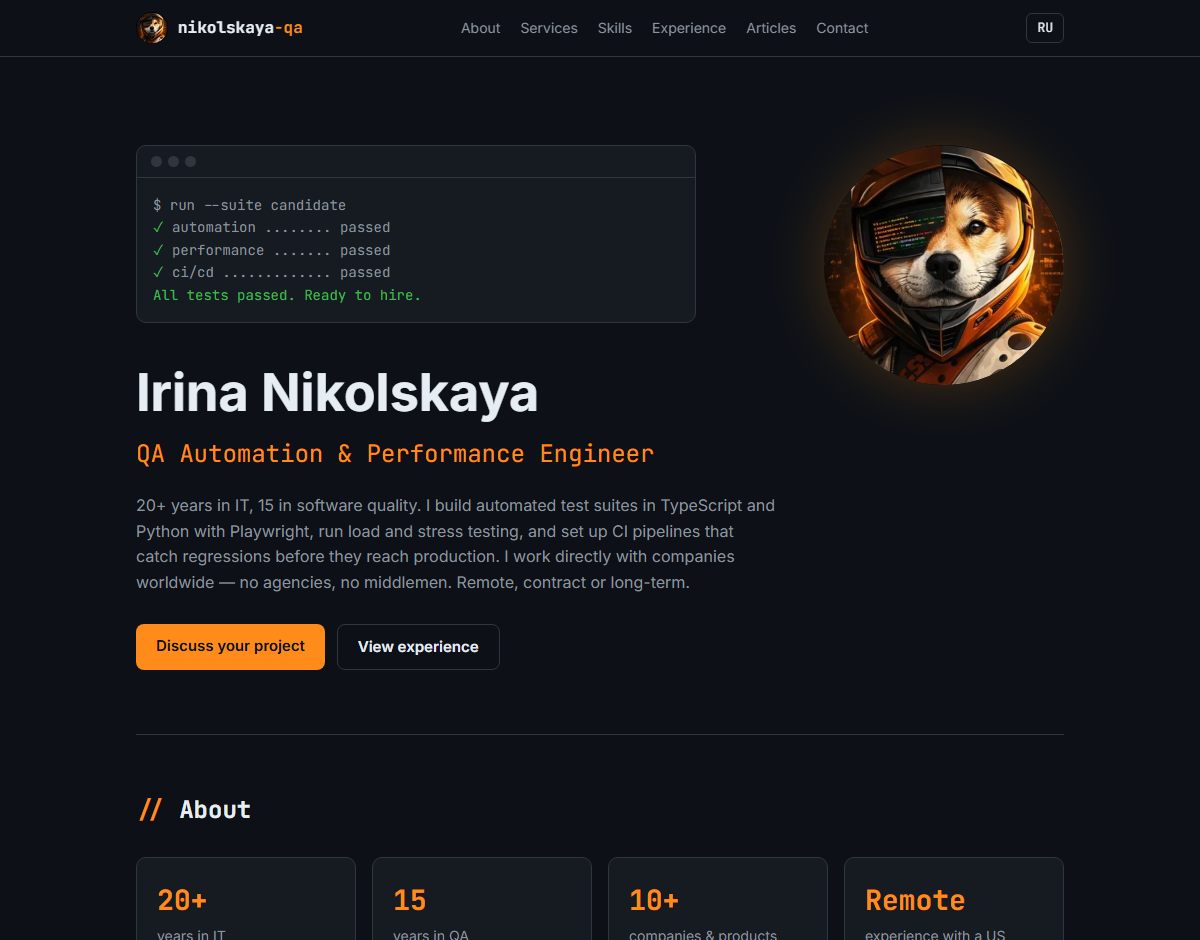1200x940 pixels.
Task: Click the checkmark beside automation in terminal
Action: (x=158, y=227)
